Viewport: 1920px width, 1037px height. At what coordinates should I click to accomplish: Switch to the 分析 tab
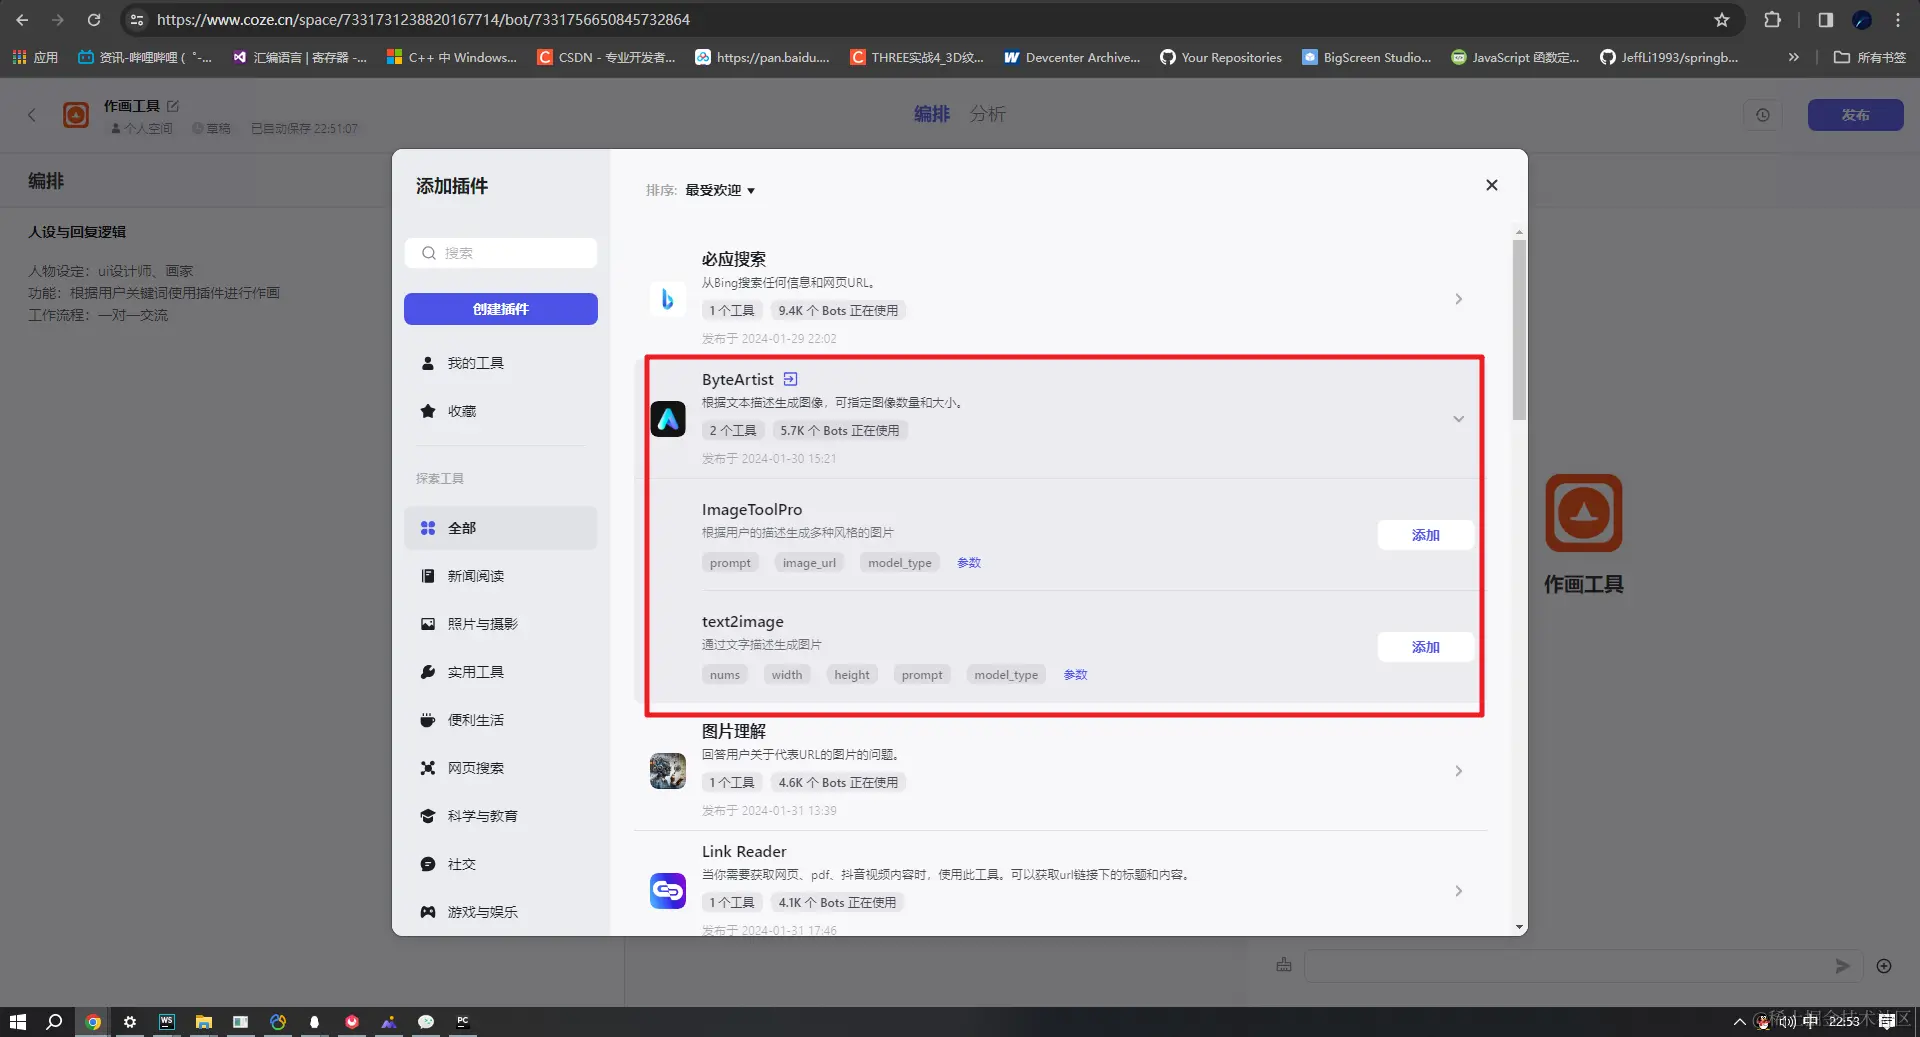pos(988,114)
